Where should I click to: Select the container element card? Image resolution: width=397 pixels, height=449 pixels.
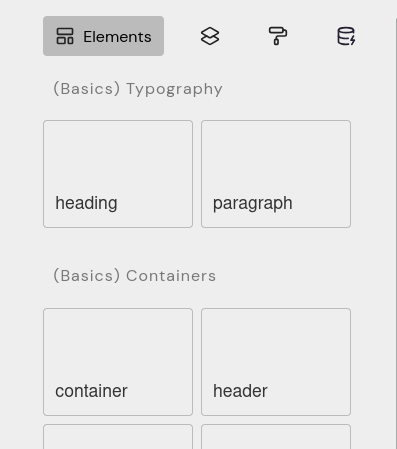[x=118, y=362]
